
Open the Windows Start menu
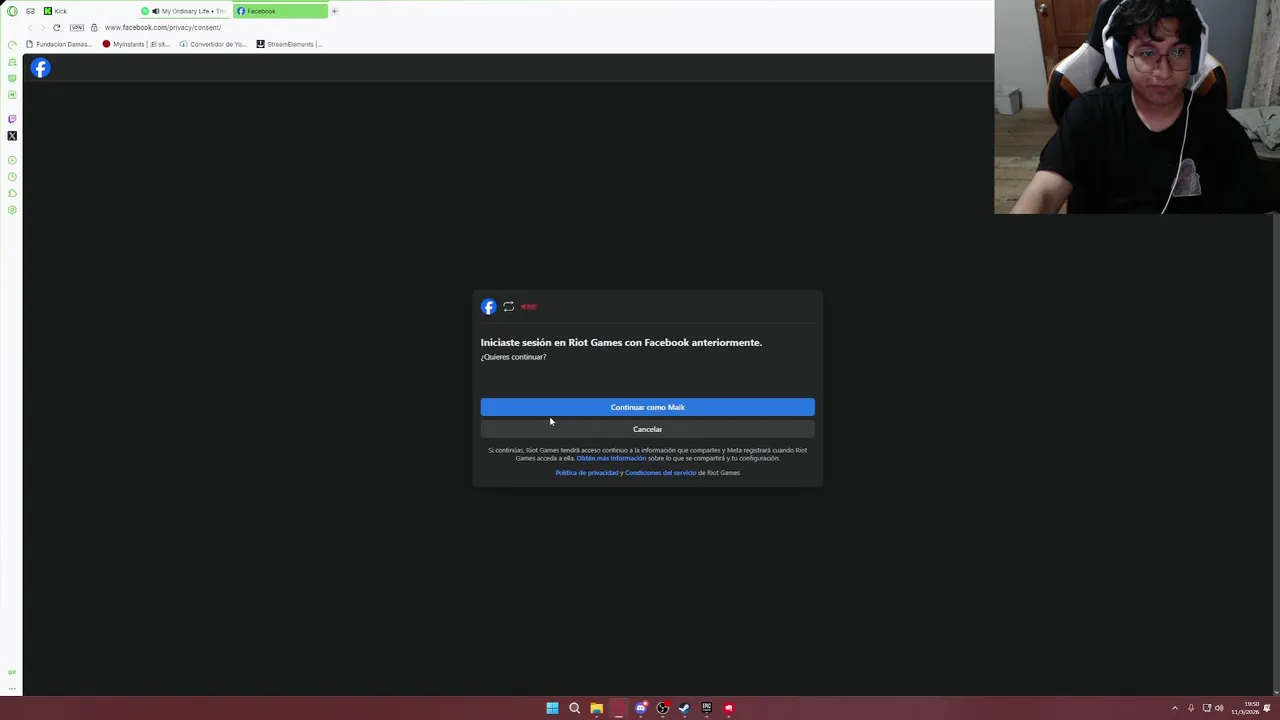click(552, 708)
